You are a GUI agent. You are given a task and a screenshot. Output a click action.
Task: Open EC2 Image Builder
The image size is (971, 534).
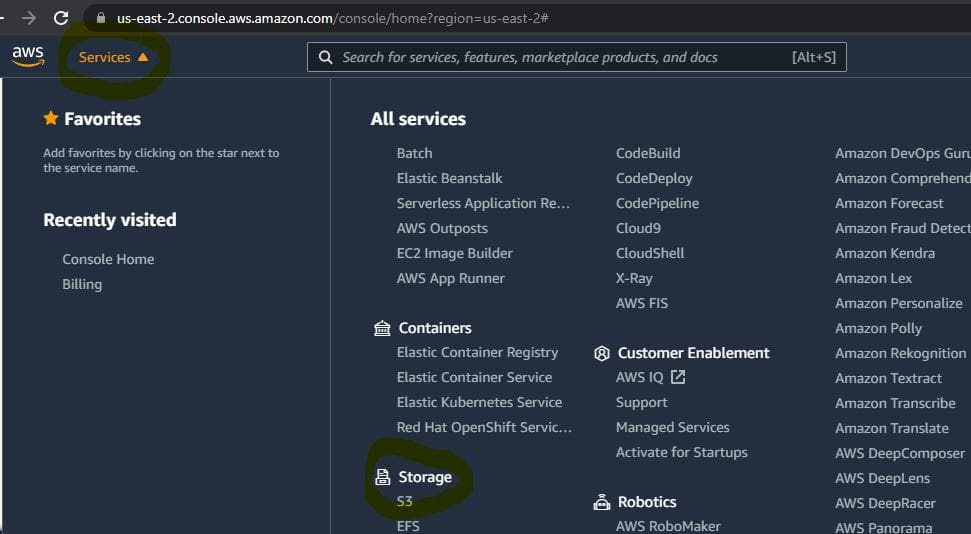pyautogui.click(x=455, y=253)
